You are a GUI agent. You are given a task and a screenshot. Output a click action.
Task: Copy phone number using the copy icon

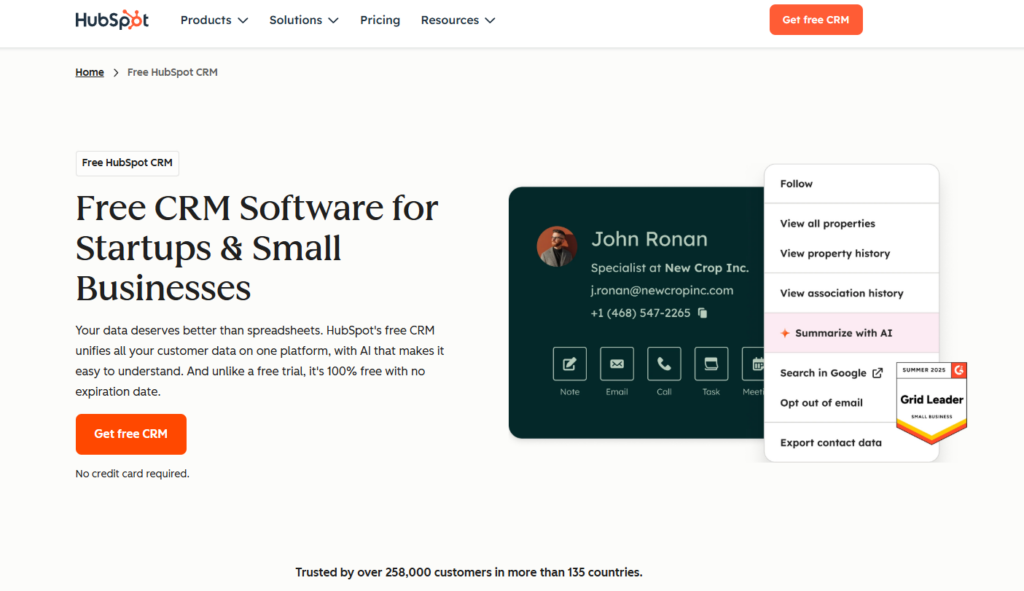[703, 313]
